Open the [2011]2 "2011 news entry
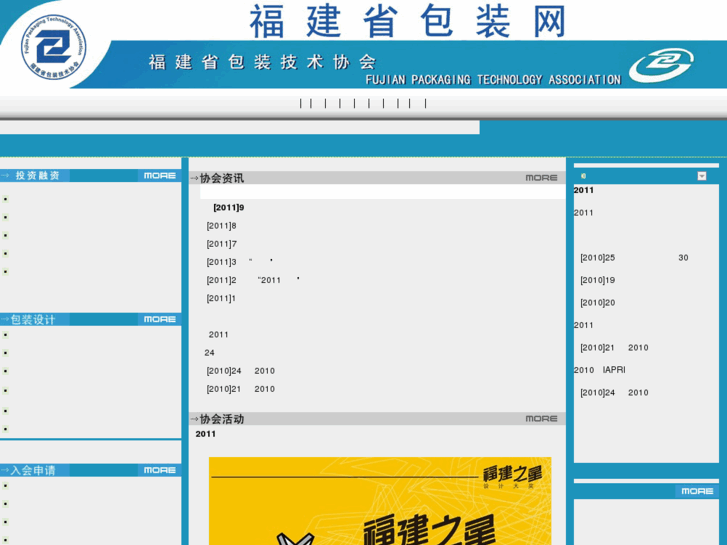Screen dimensions: 727x545 tap(253, 280)
